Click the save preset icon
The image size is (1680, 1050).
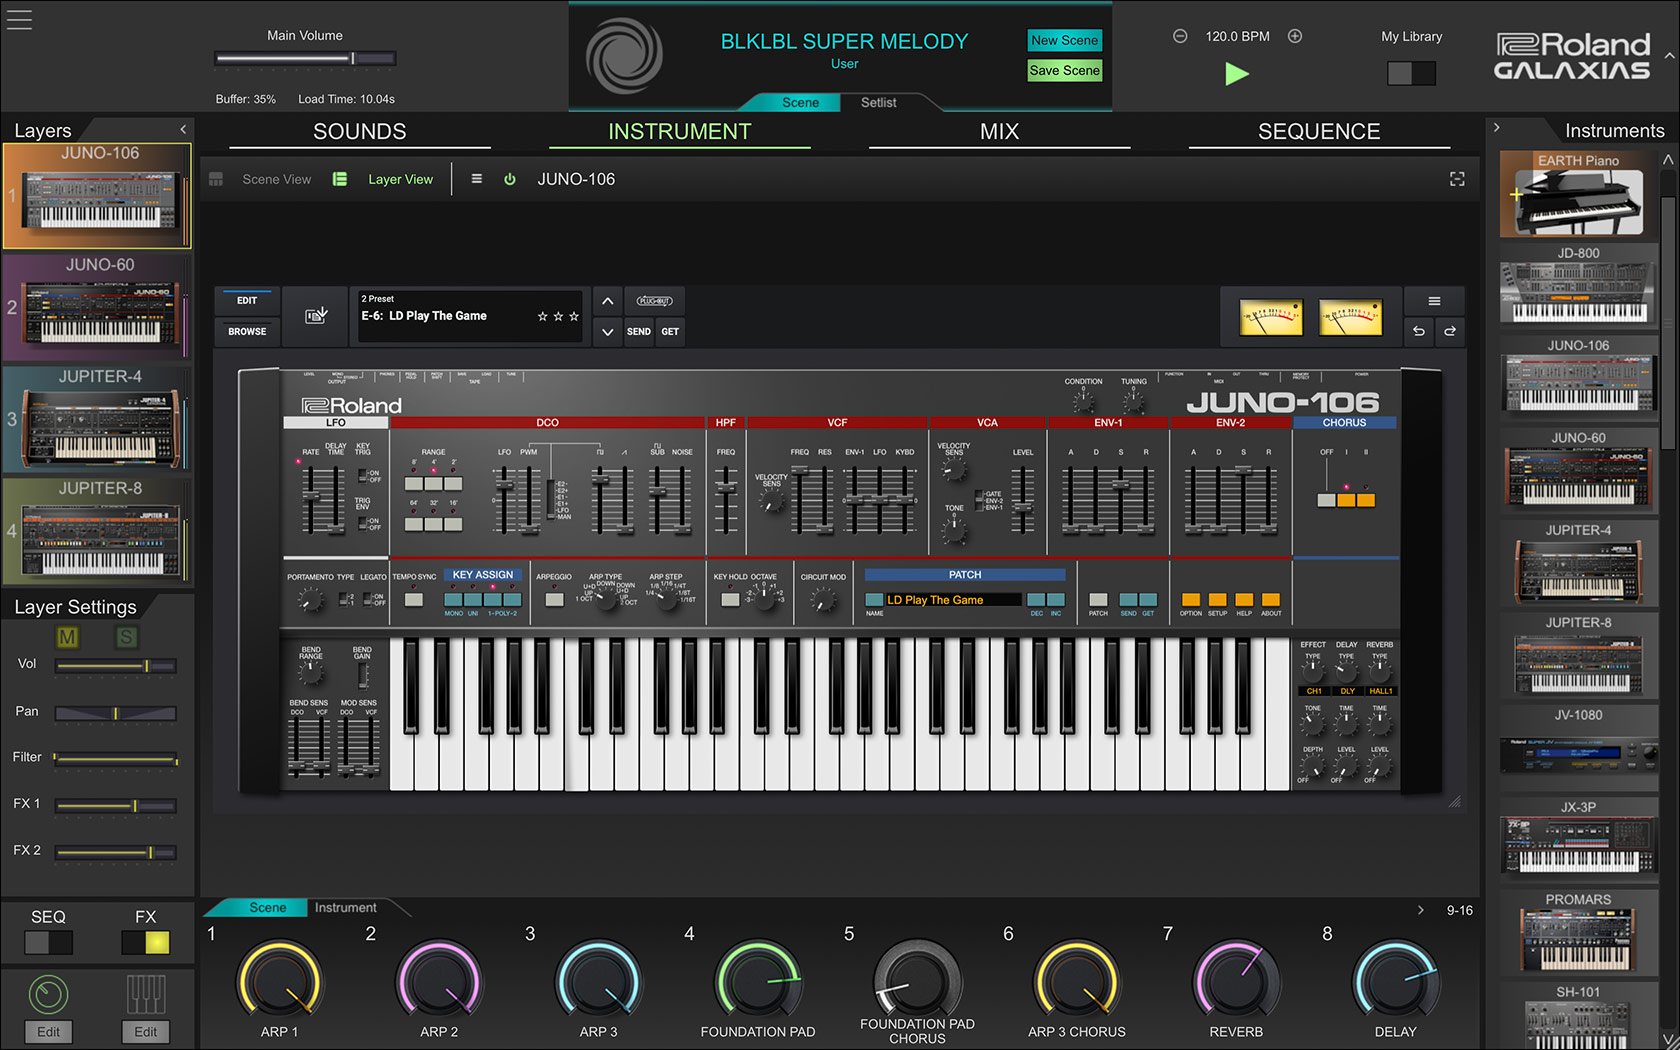[316, 315]
